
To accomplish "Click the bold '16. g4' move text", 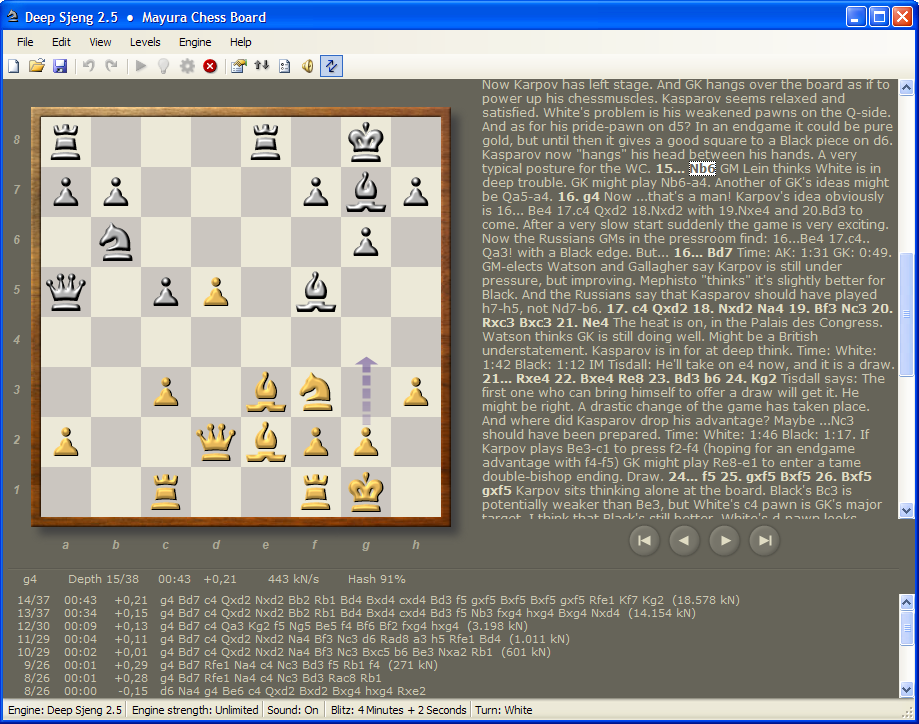I will click(577, 196).
